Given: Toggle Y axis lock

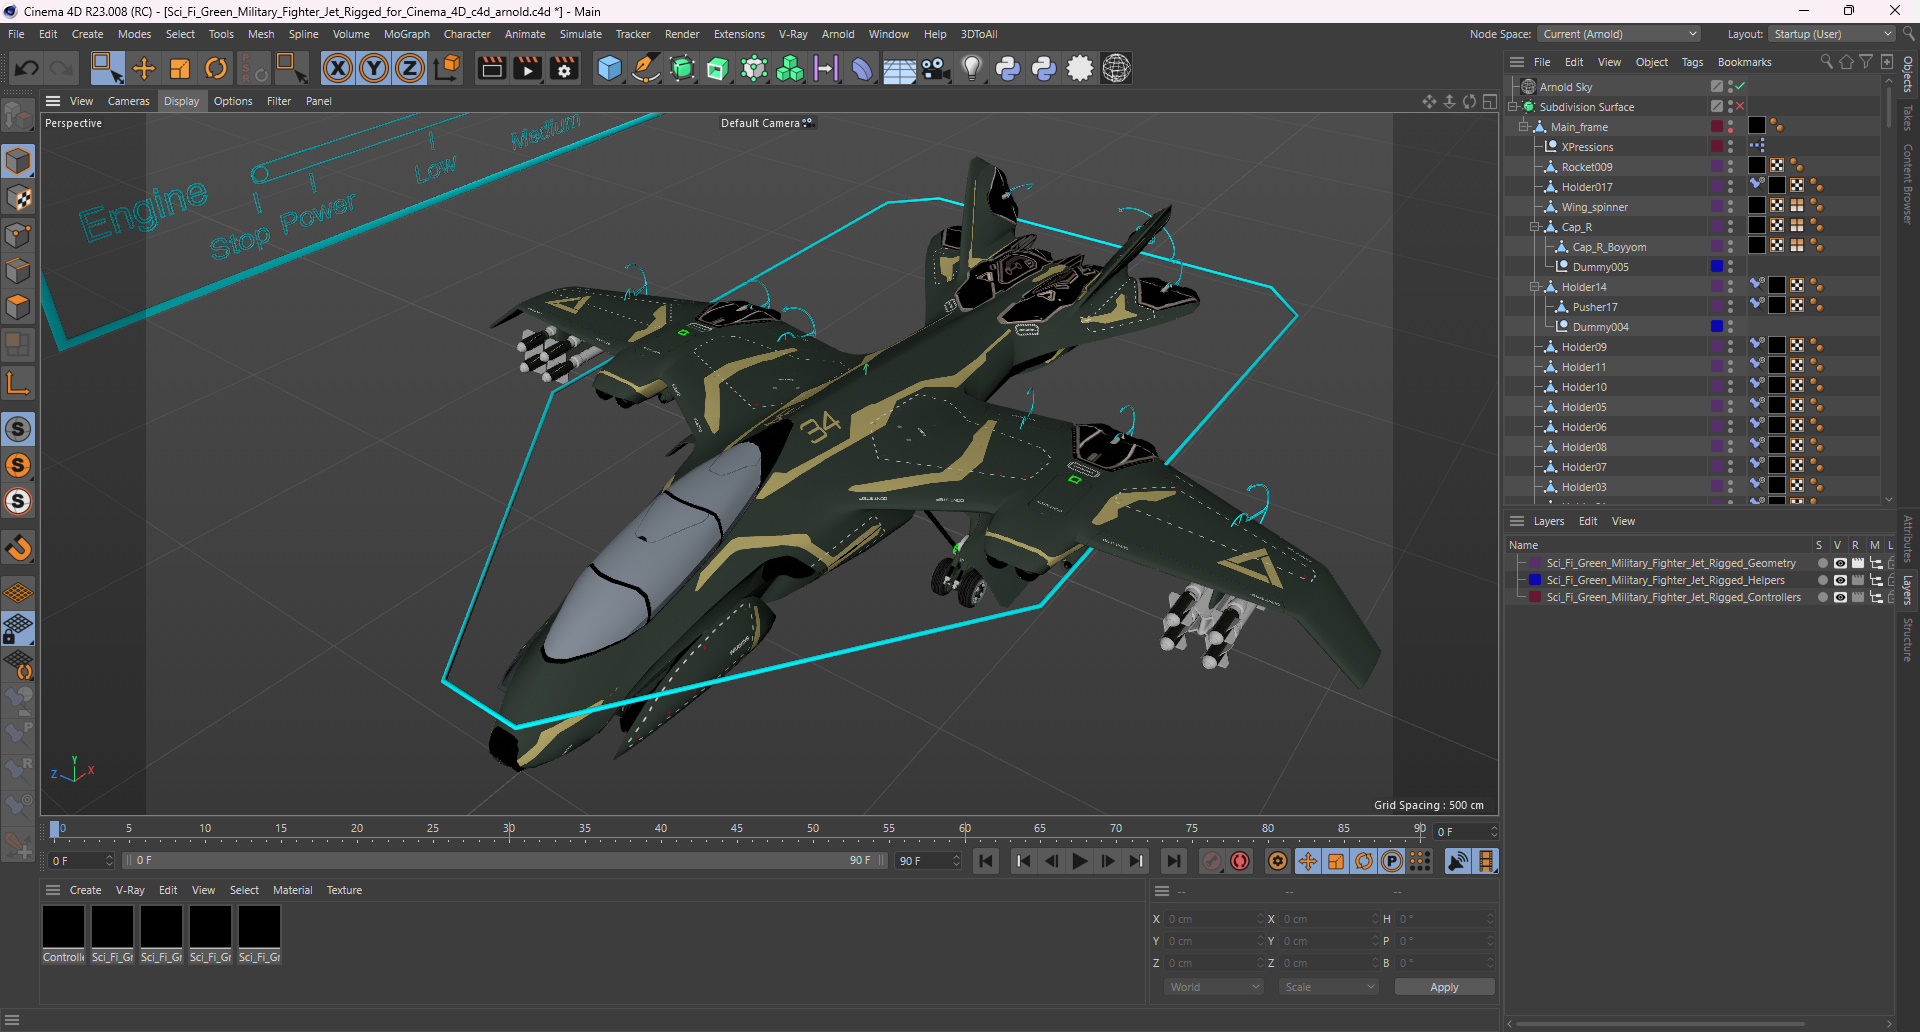Looking at the screenshot, I should 374,68.
